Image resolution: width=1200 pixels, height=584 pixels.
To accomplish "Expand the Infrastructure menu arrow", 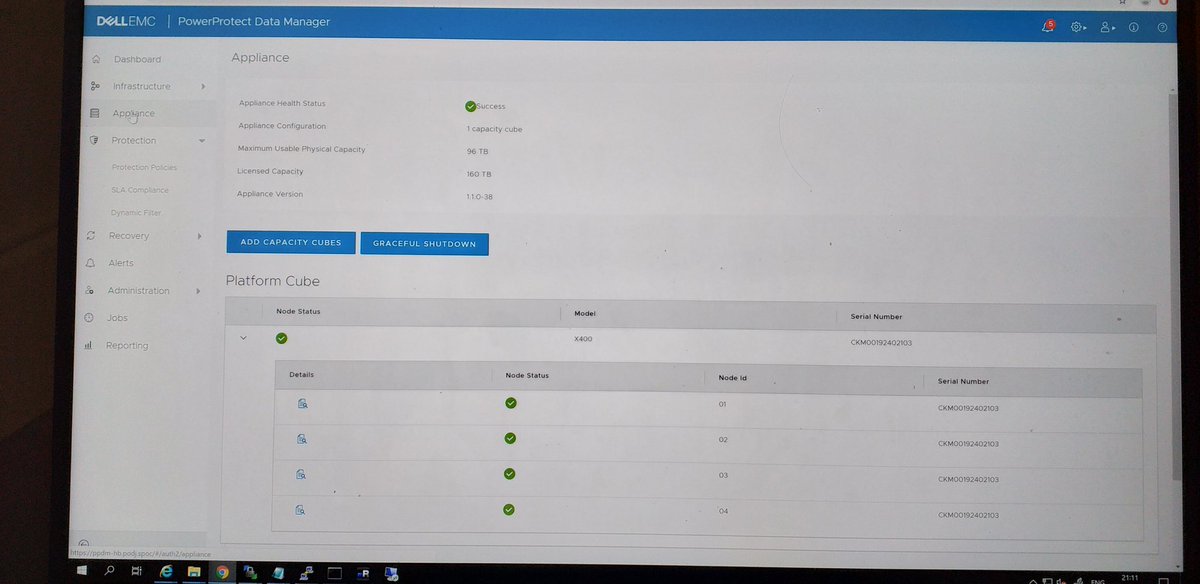I will click(203, 86).
